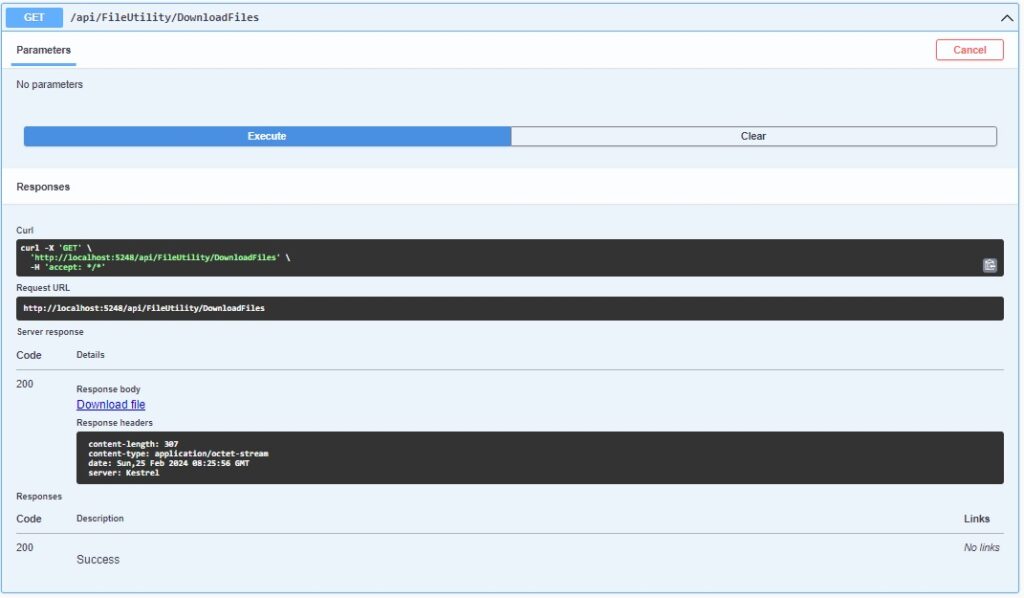Open the Download file link
The height and width of the screenshot is (598, 1024).
tap(111, 405)
